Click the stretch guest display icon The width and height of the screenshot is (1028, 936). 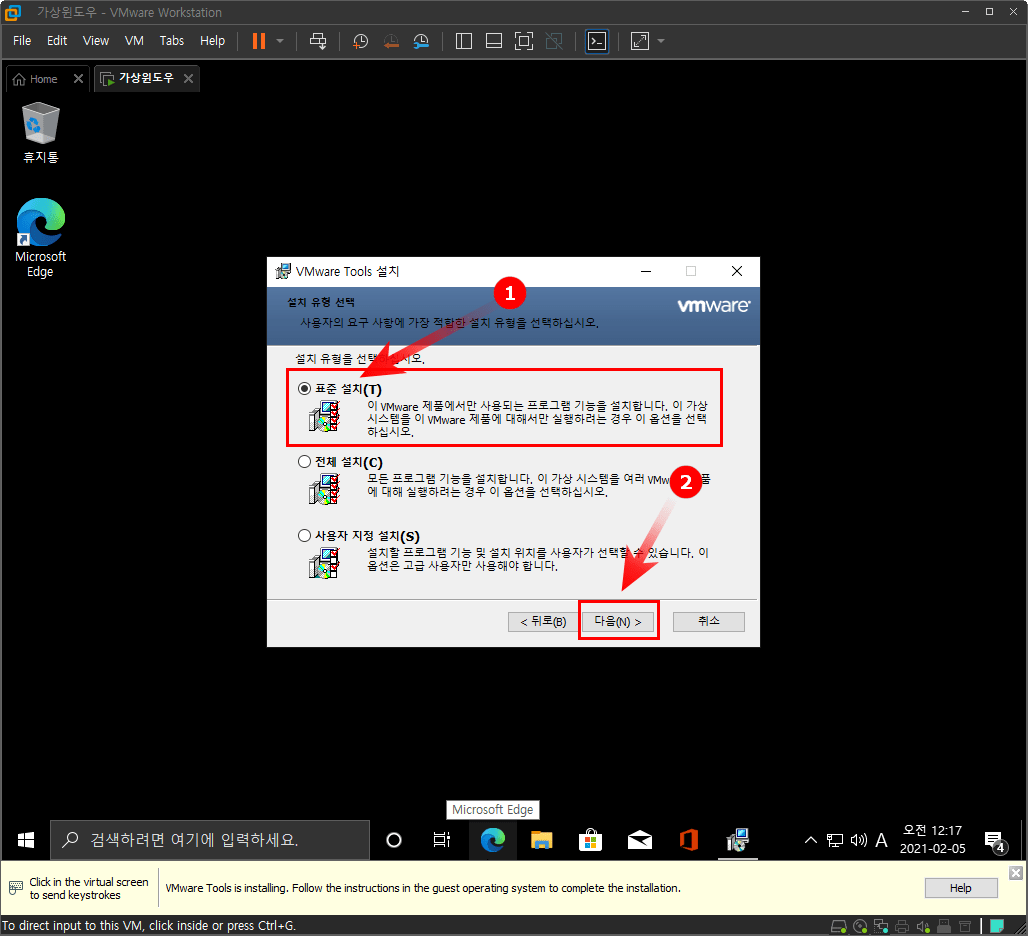[x=639, y=41]
